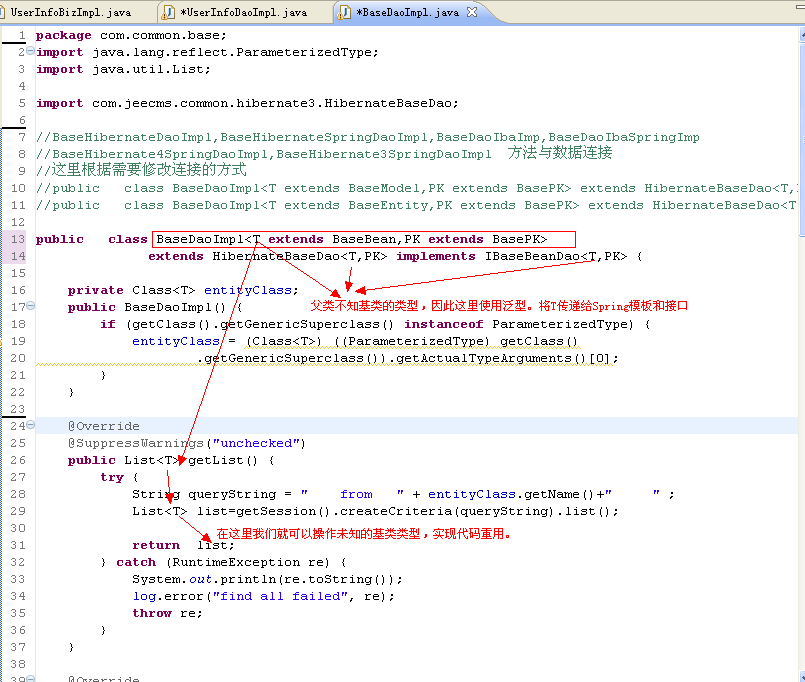
Task: Click 'java.lang.reflect.ParameterizedType' import text
Action: coord(234,52)
